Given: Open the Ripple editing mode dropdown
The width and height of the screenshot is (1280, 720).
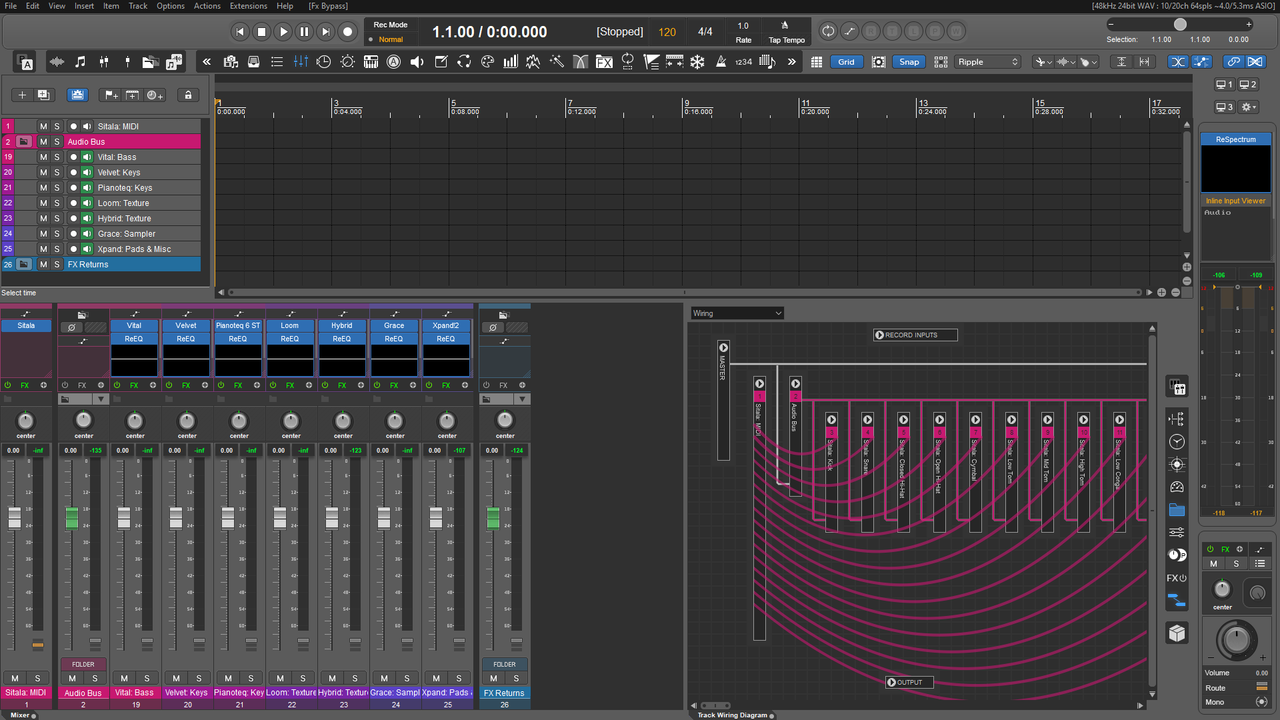Looking at the screenshot, I should tap(988, 62).
